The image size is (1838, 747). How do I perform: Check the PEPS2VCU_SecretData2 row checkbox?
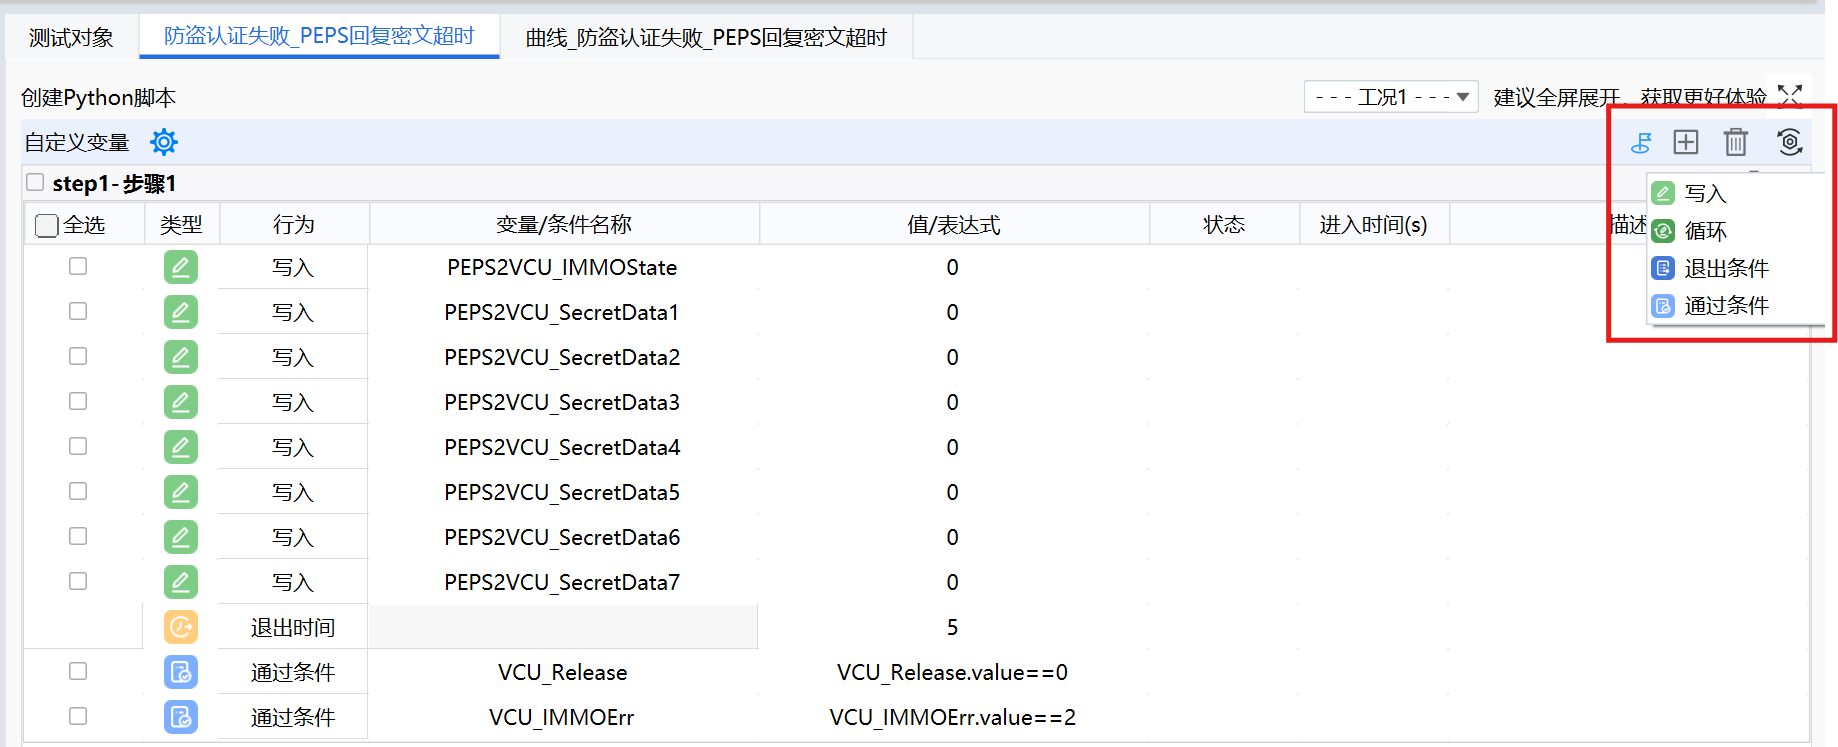(x=78, y=356)
